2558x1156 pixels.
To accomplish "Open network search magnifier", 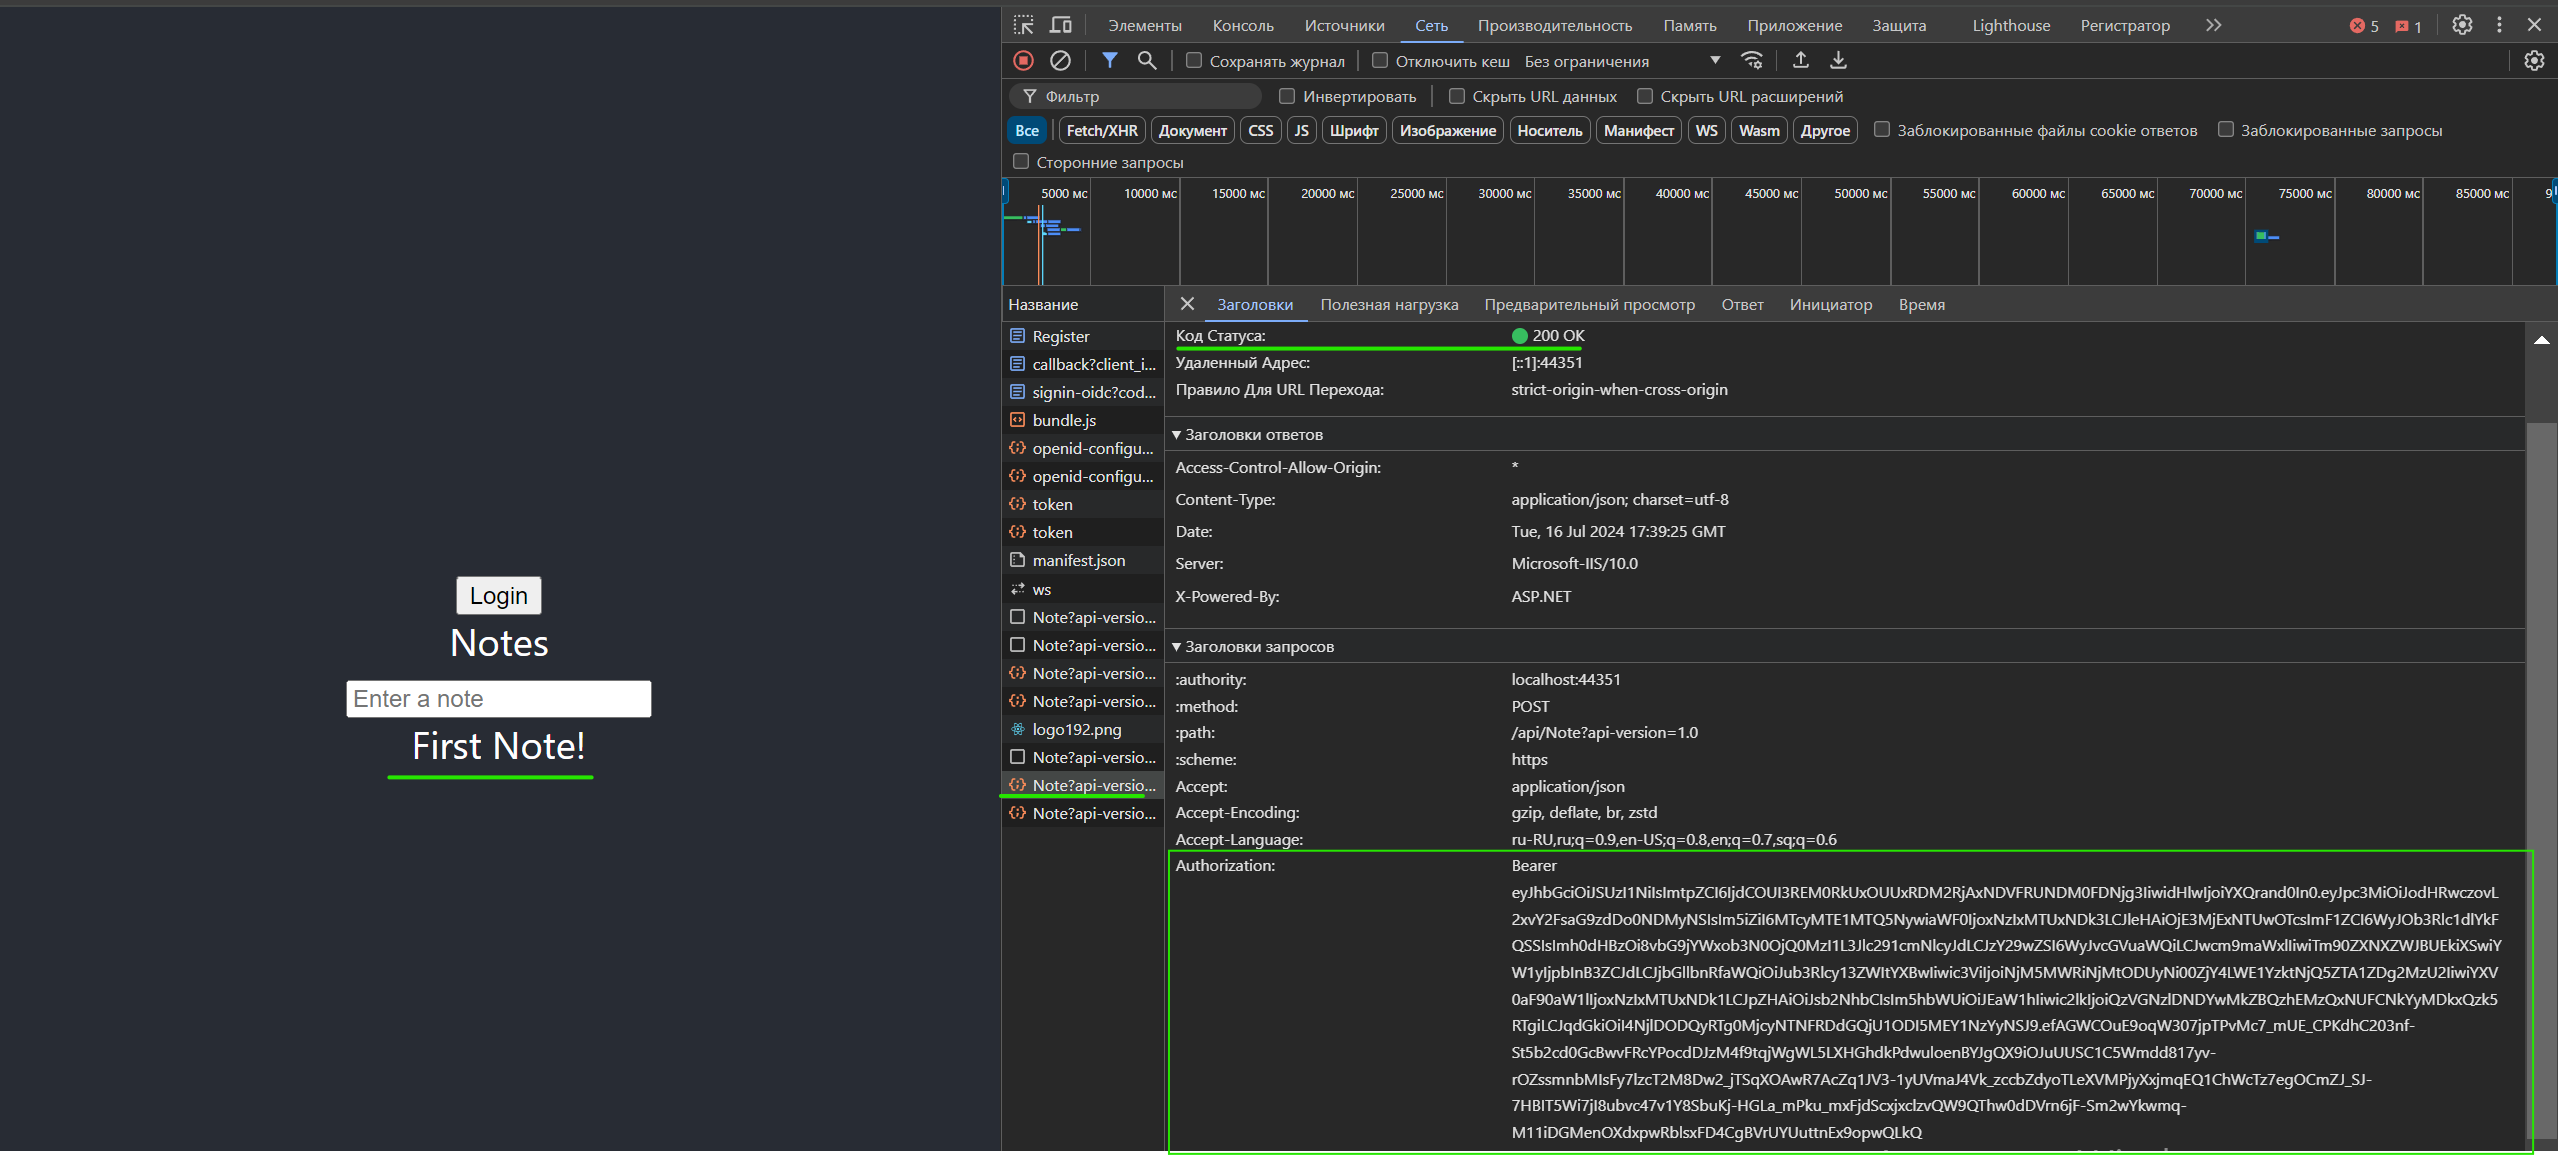I will point(1147,61).
